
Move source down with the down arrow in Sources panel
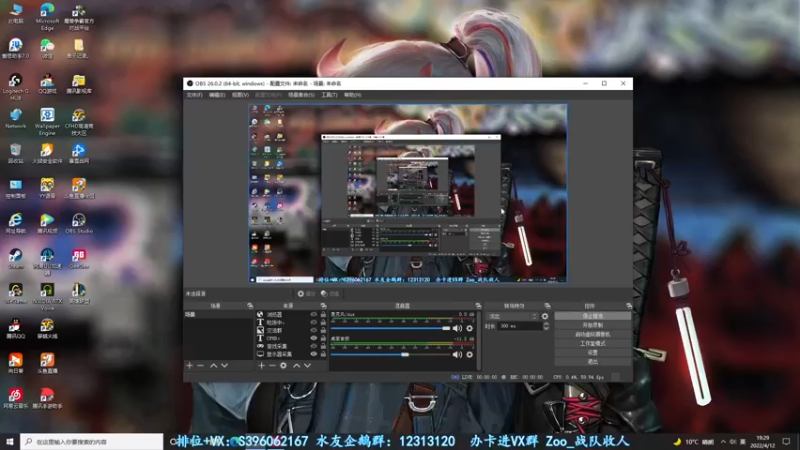[x=307, y=366]
